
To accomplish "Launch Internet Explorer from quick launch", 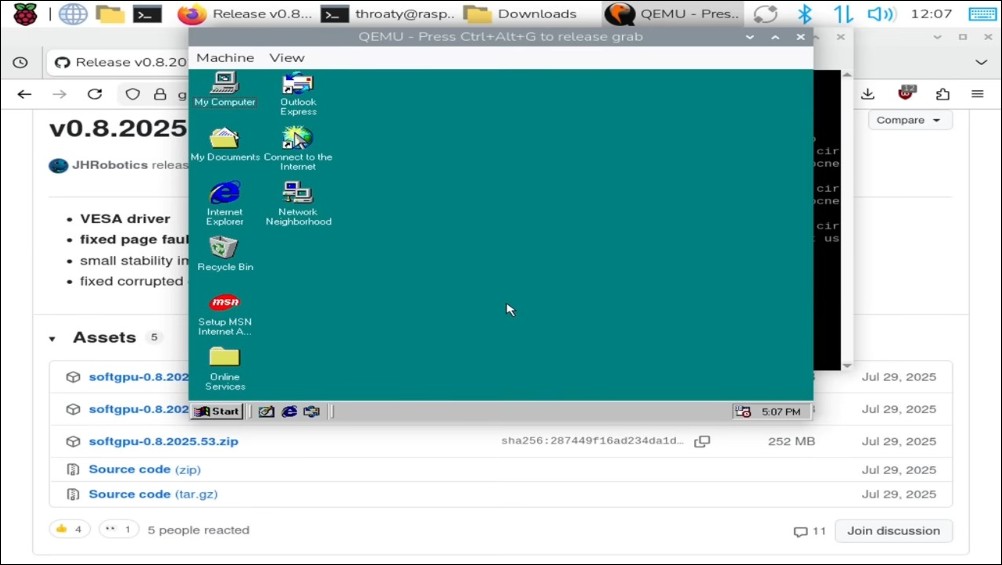I will [289, 412].
